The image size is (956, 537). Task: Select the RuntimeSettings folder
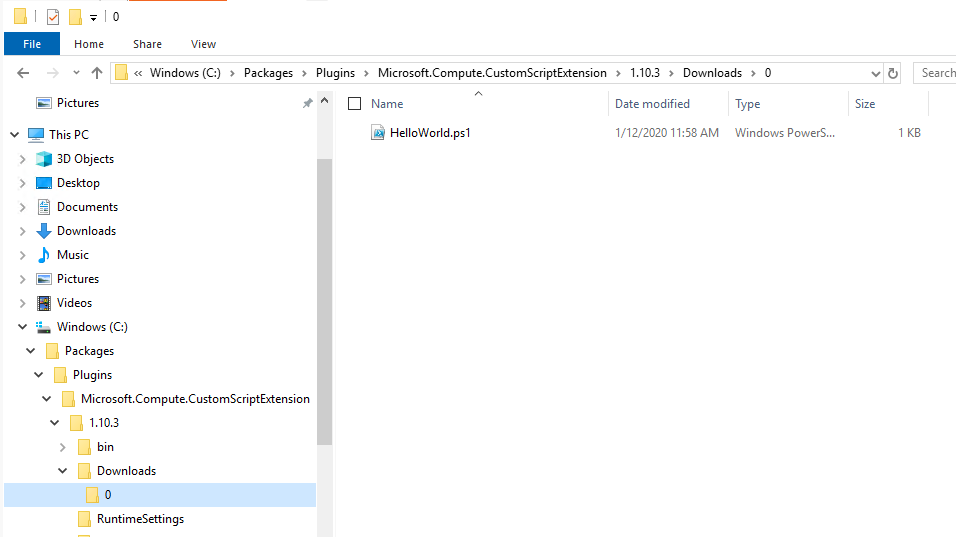click(140, 519)
